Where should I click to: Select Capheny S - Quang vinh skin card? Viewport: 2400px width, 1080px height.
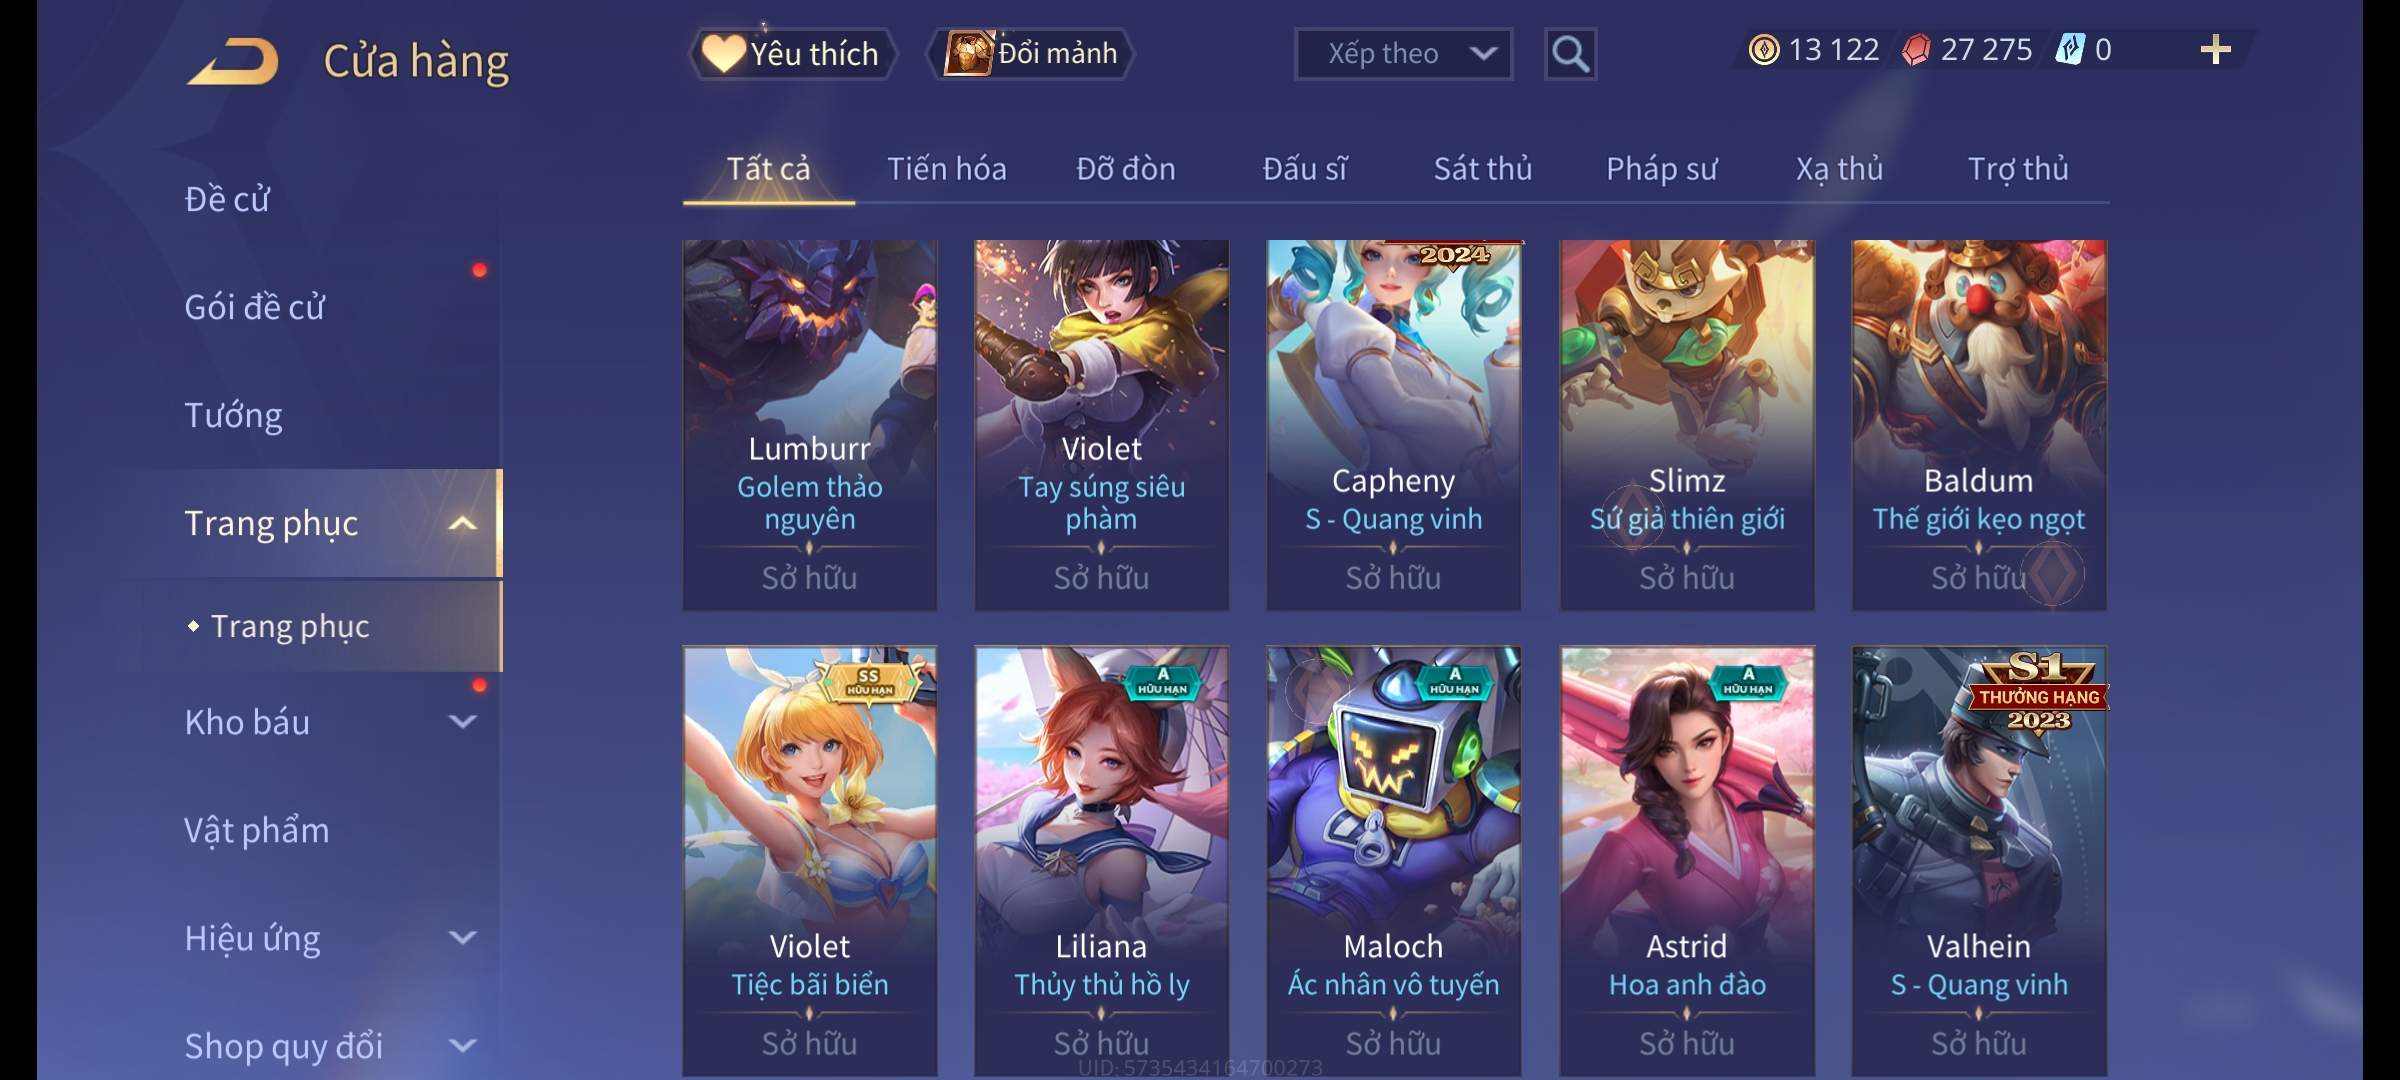click(1393, 425)
